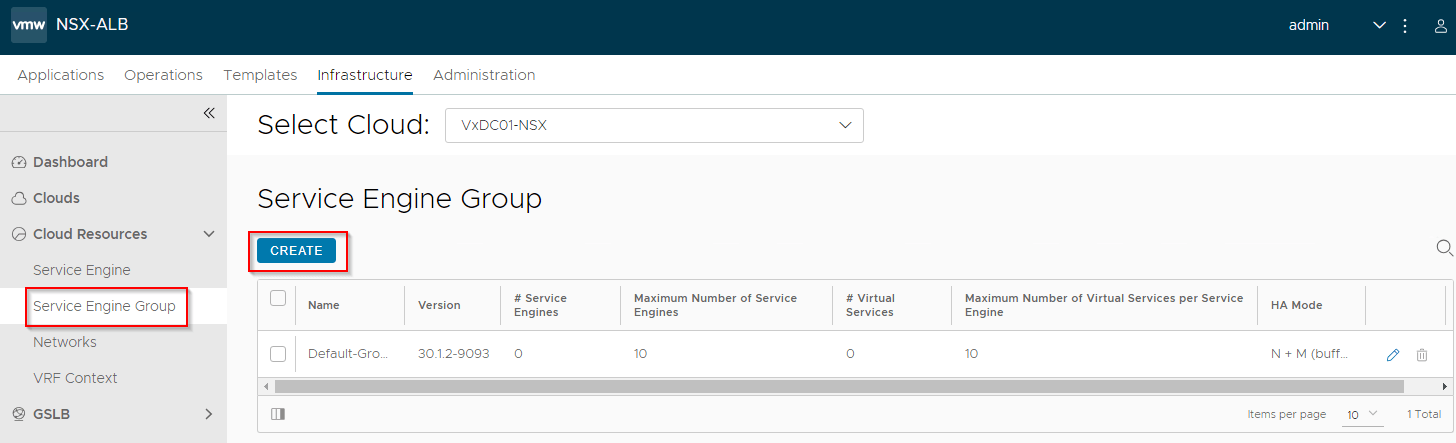Click the # Virtual Services column header

coord(870,305)
